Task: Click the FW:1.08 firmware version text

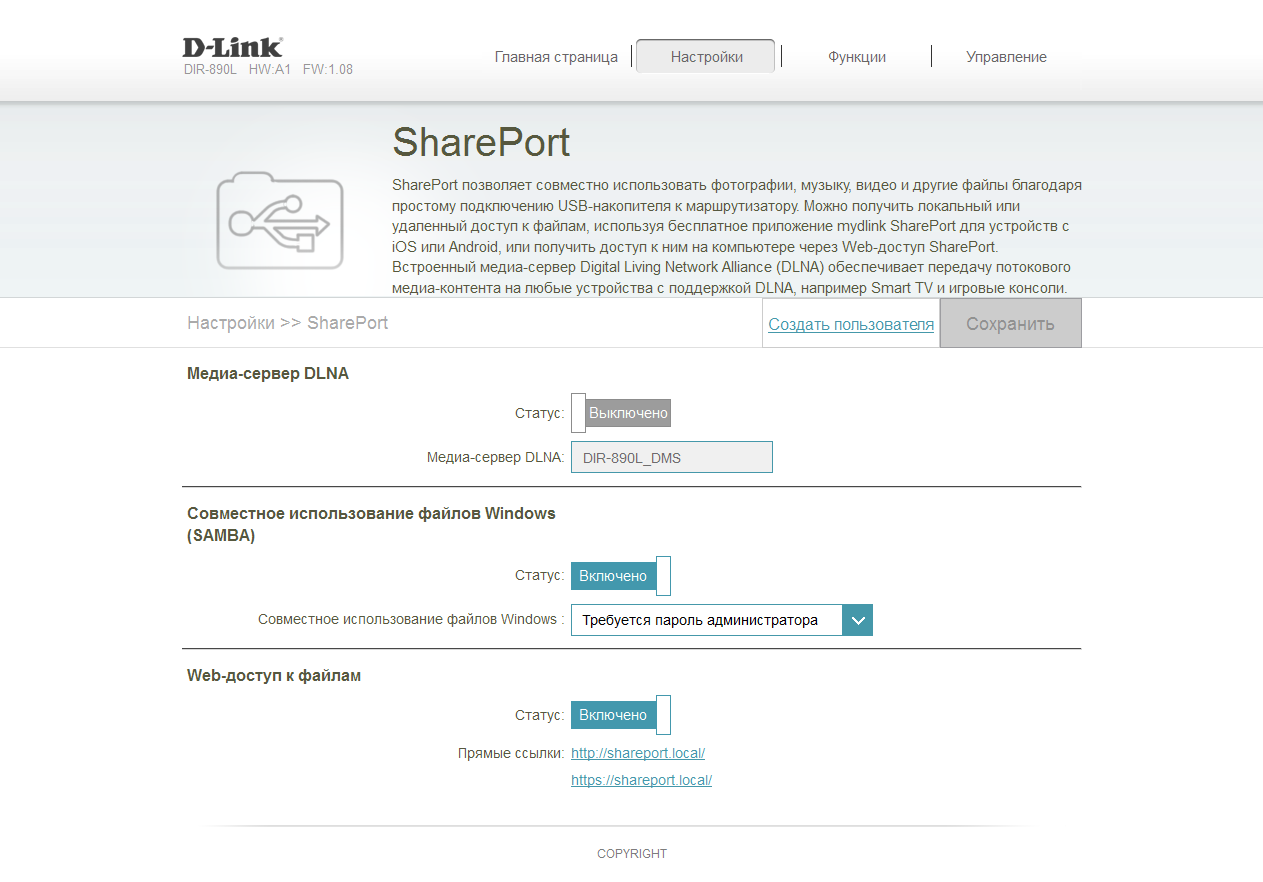Action: coord(328,70)
